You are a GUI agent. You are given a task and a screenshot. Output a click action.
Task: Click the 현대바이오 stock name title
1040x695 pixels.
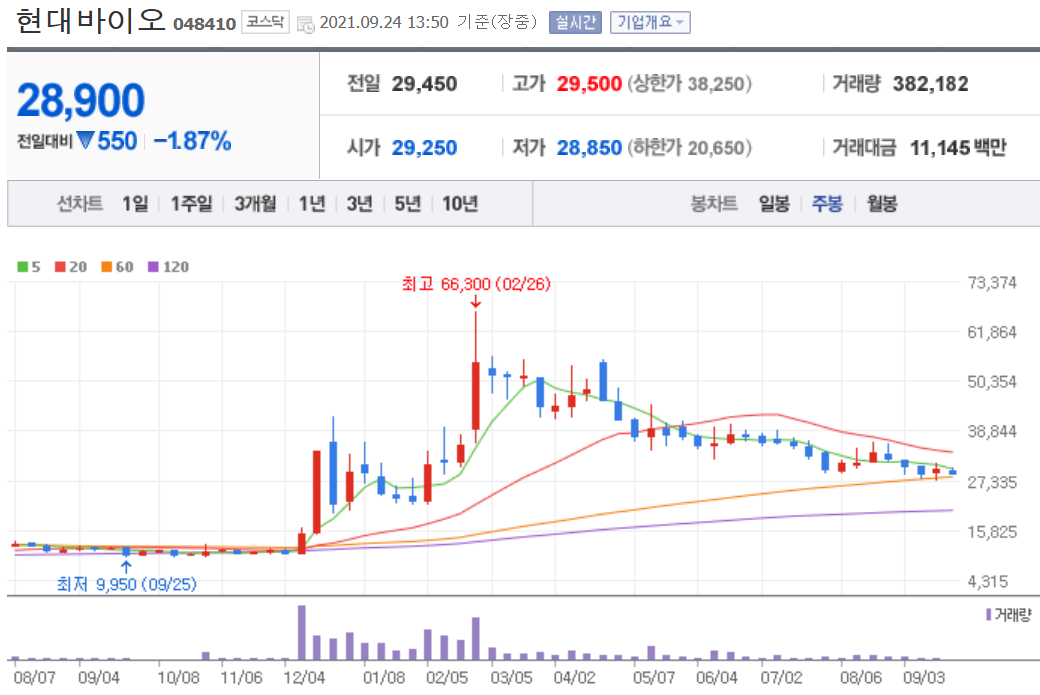90,21
